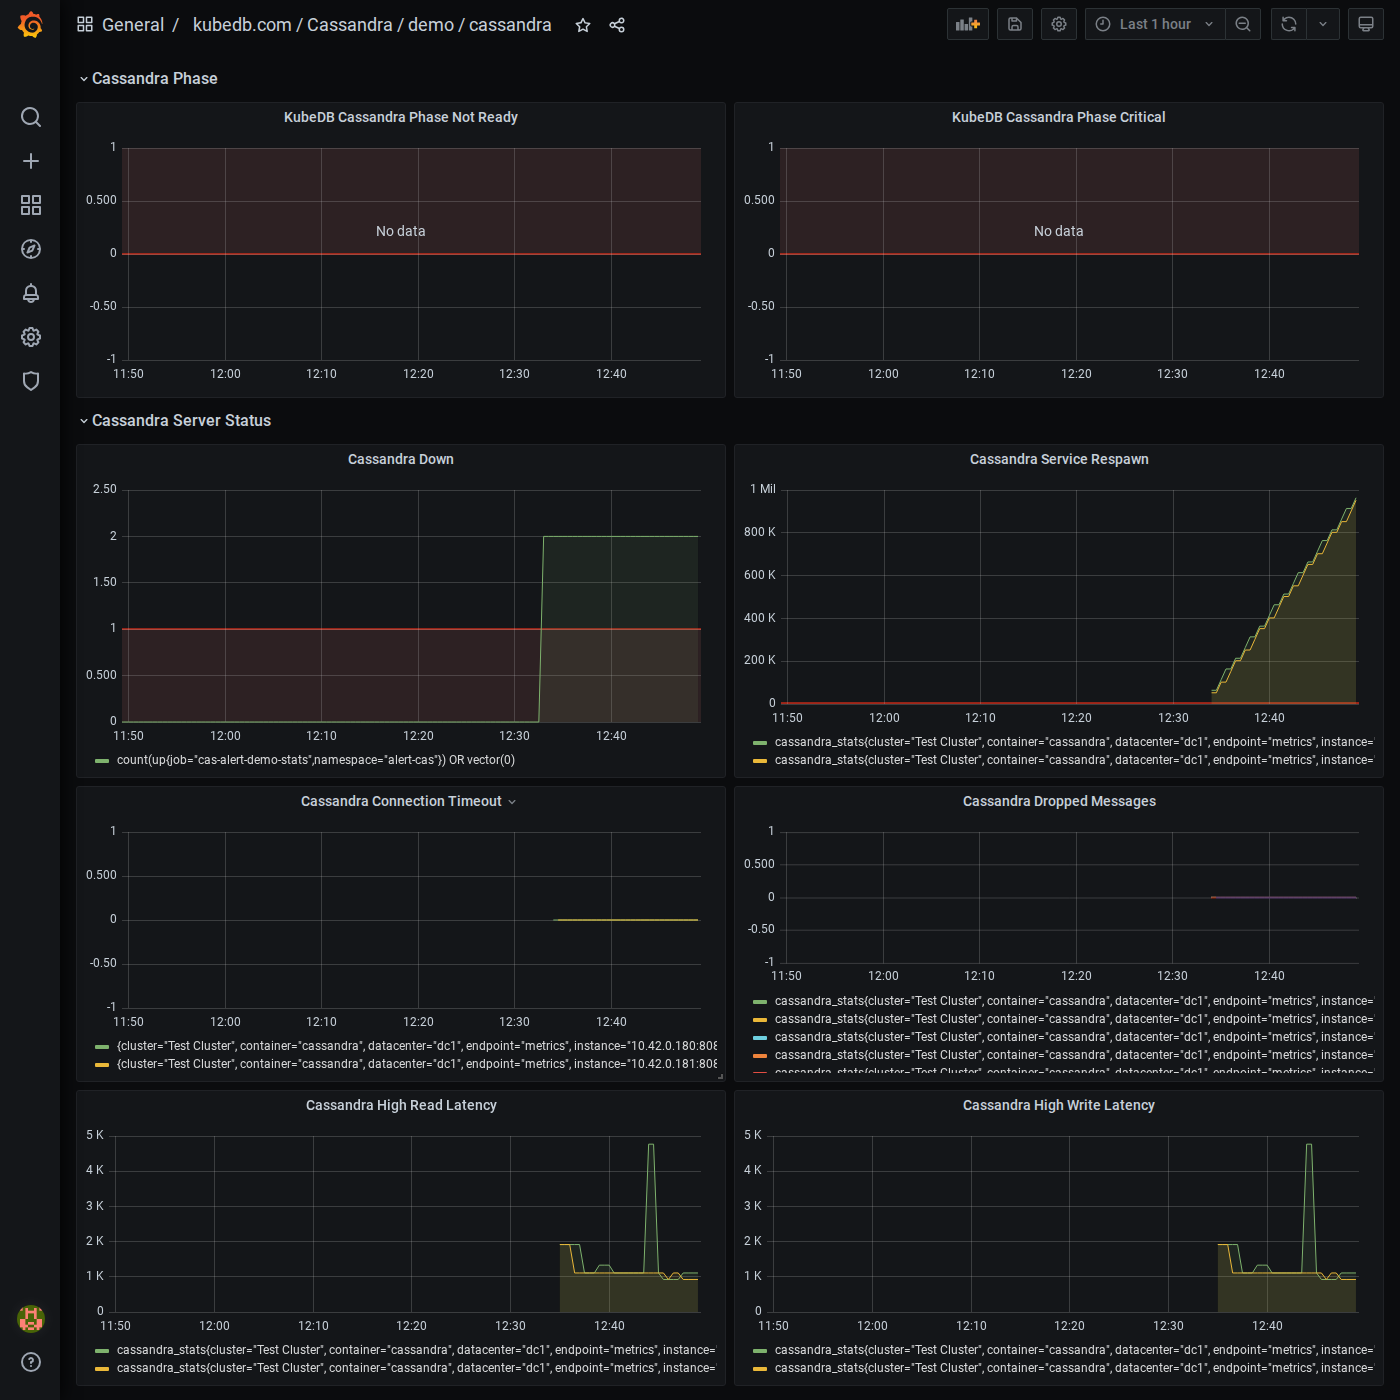
Task: Zoom out the time range
Action: (x=1243, y=24)
